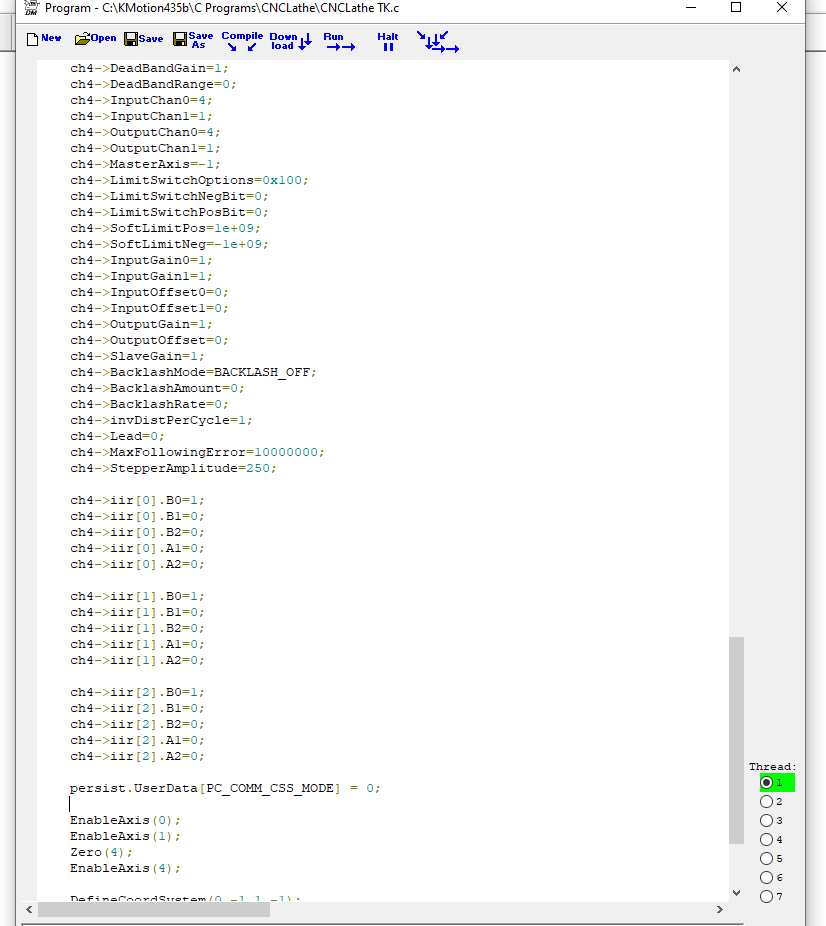The height and width of the screenshot is (926, 826).
Task: Halt the running thread
Action: (388, 41)
